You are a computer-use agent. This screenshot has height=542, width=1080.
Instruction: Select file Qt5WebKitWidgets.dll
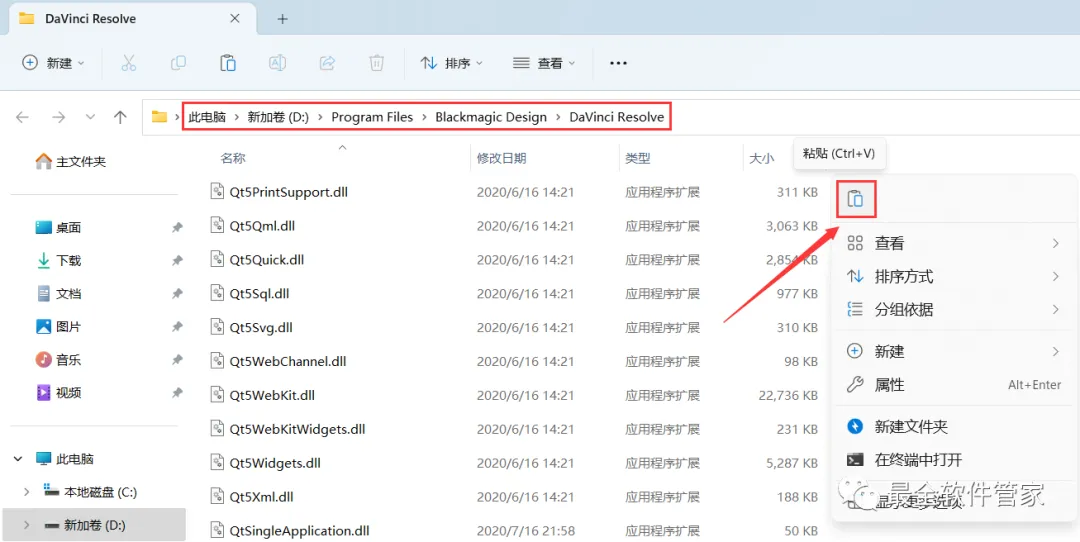click(x=298, y=429)
